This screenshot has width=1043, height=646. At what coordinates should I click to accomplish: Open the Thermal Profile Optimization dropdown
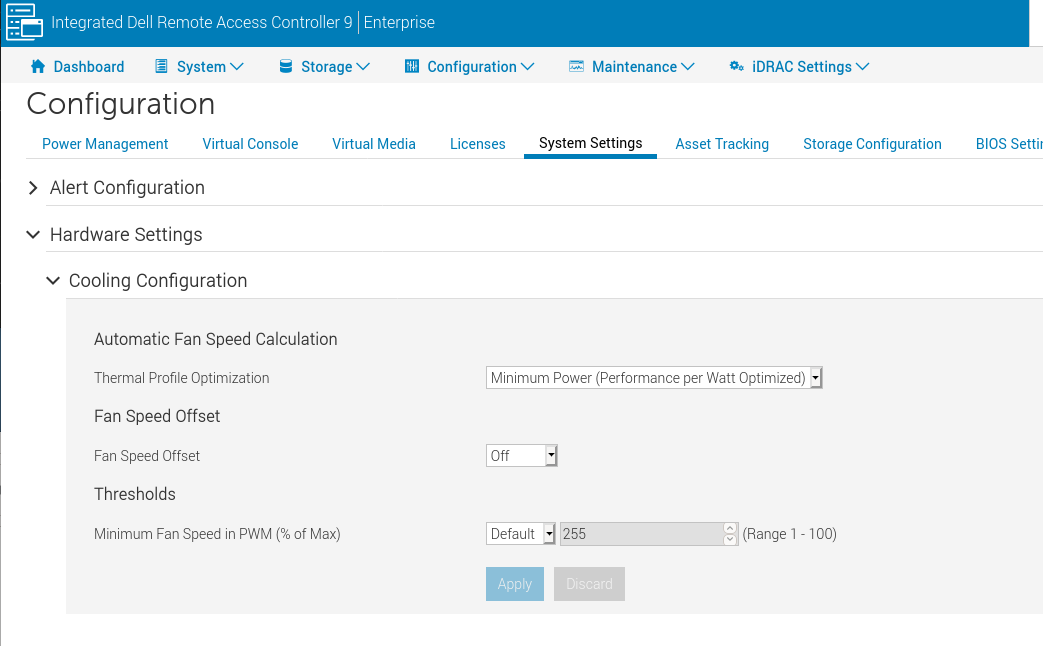coord(654,378)
